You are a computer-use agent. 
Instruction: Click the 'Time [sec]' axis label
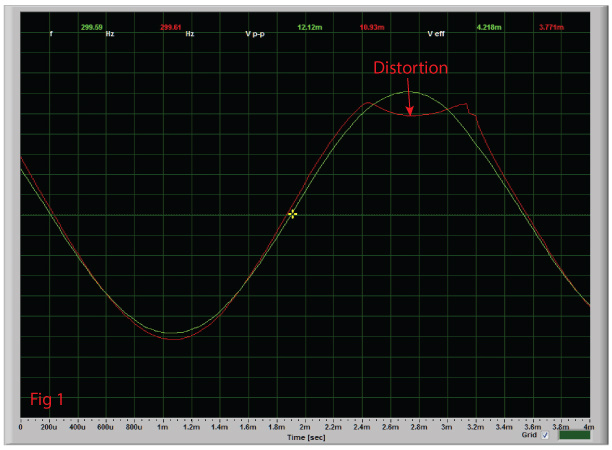tap(306, 438)
